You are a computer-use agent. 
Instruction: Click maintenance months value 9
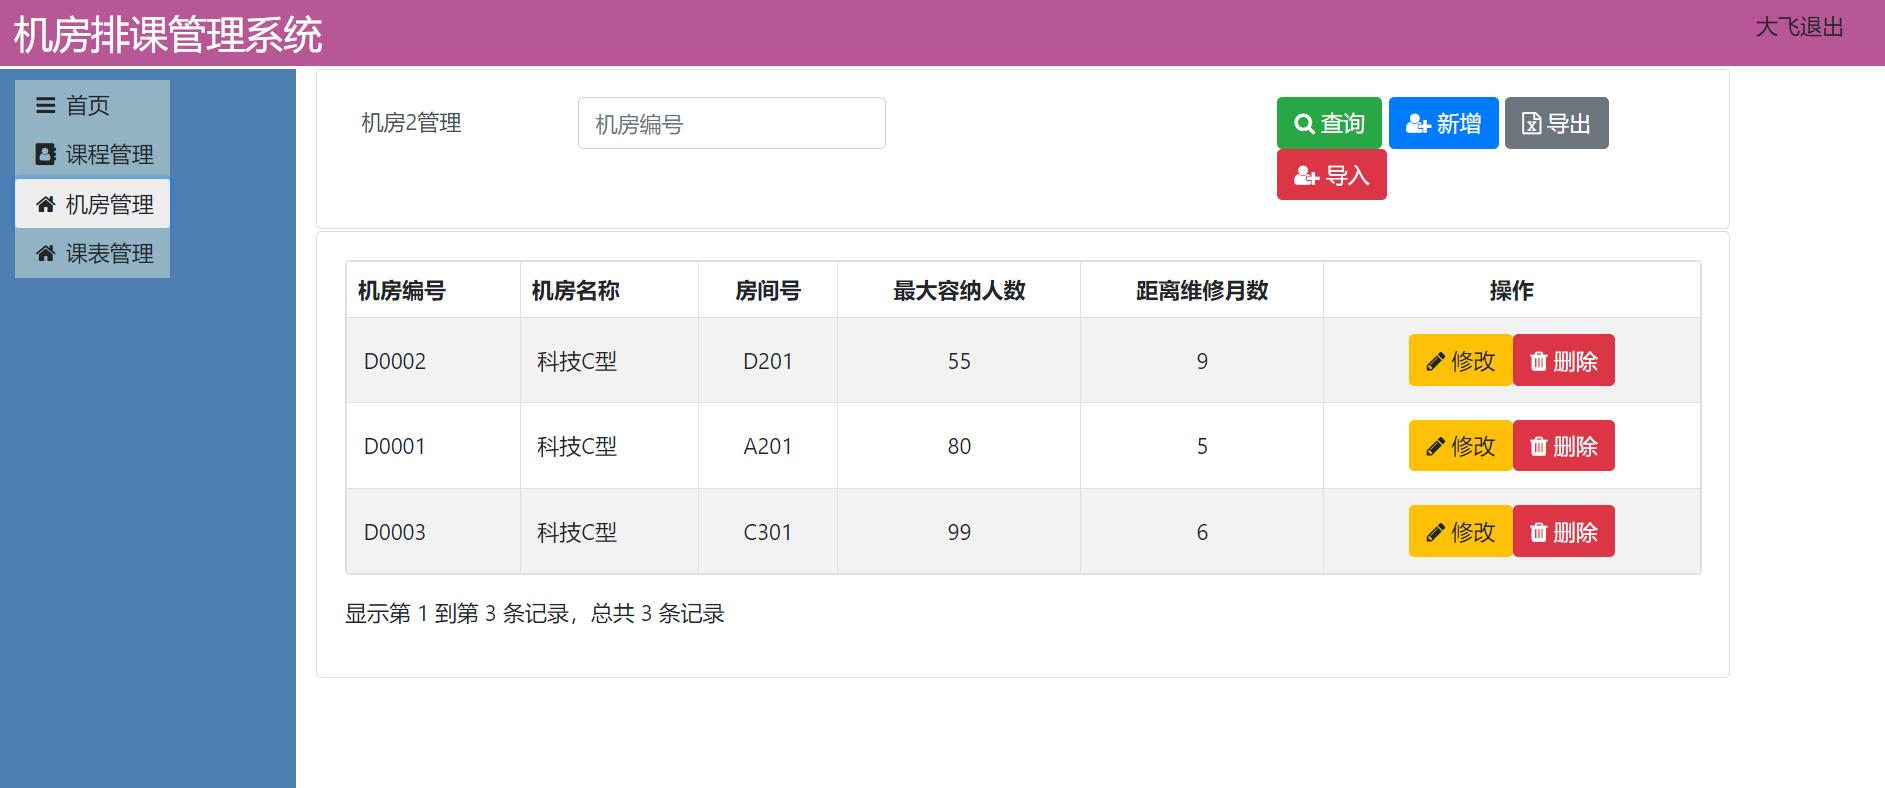[x=1202, y=361]
